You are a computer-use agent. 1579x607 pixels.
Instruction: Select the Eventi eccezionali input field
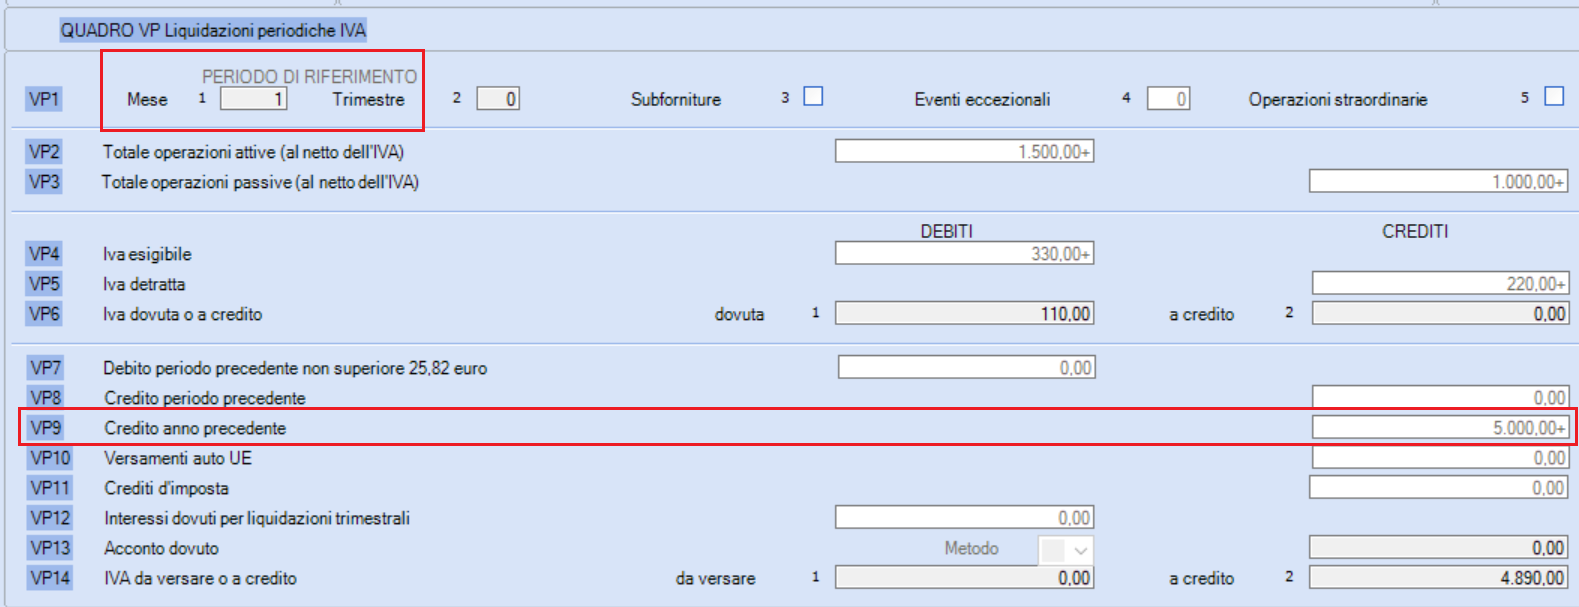1168,98
